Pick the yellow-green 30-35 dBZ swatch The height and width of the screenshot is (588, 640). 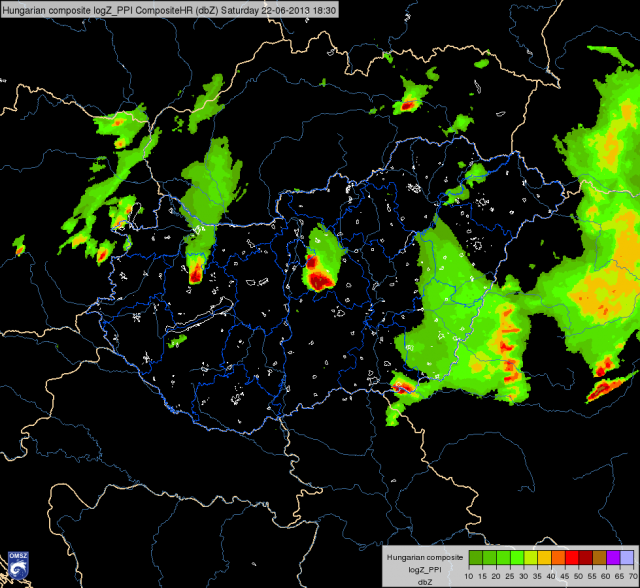pos(531,557)
